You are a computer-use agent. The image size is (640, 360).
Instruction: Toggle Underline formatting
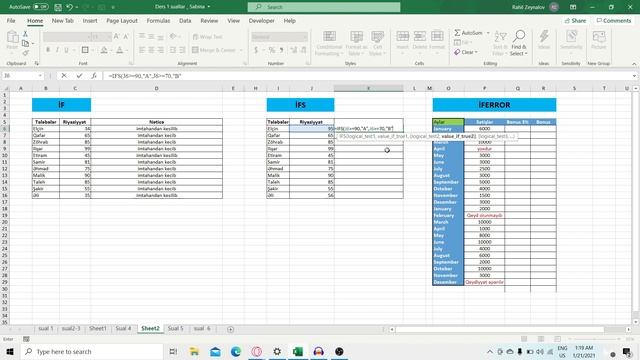66,50
